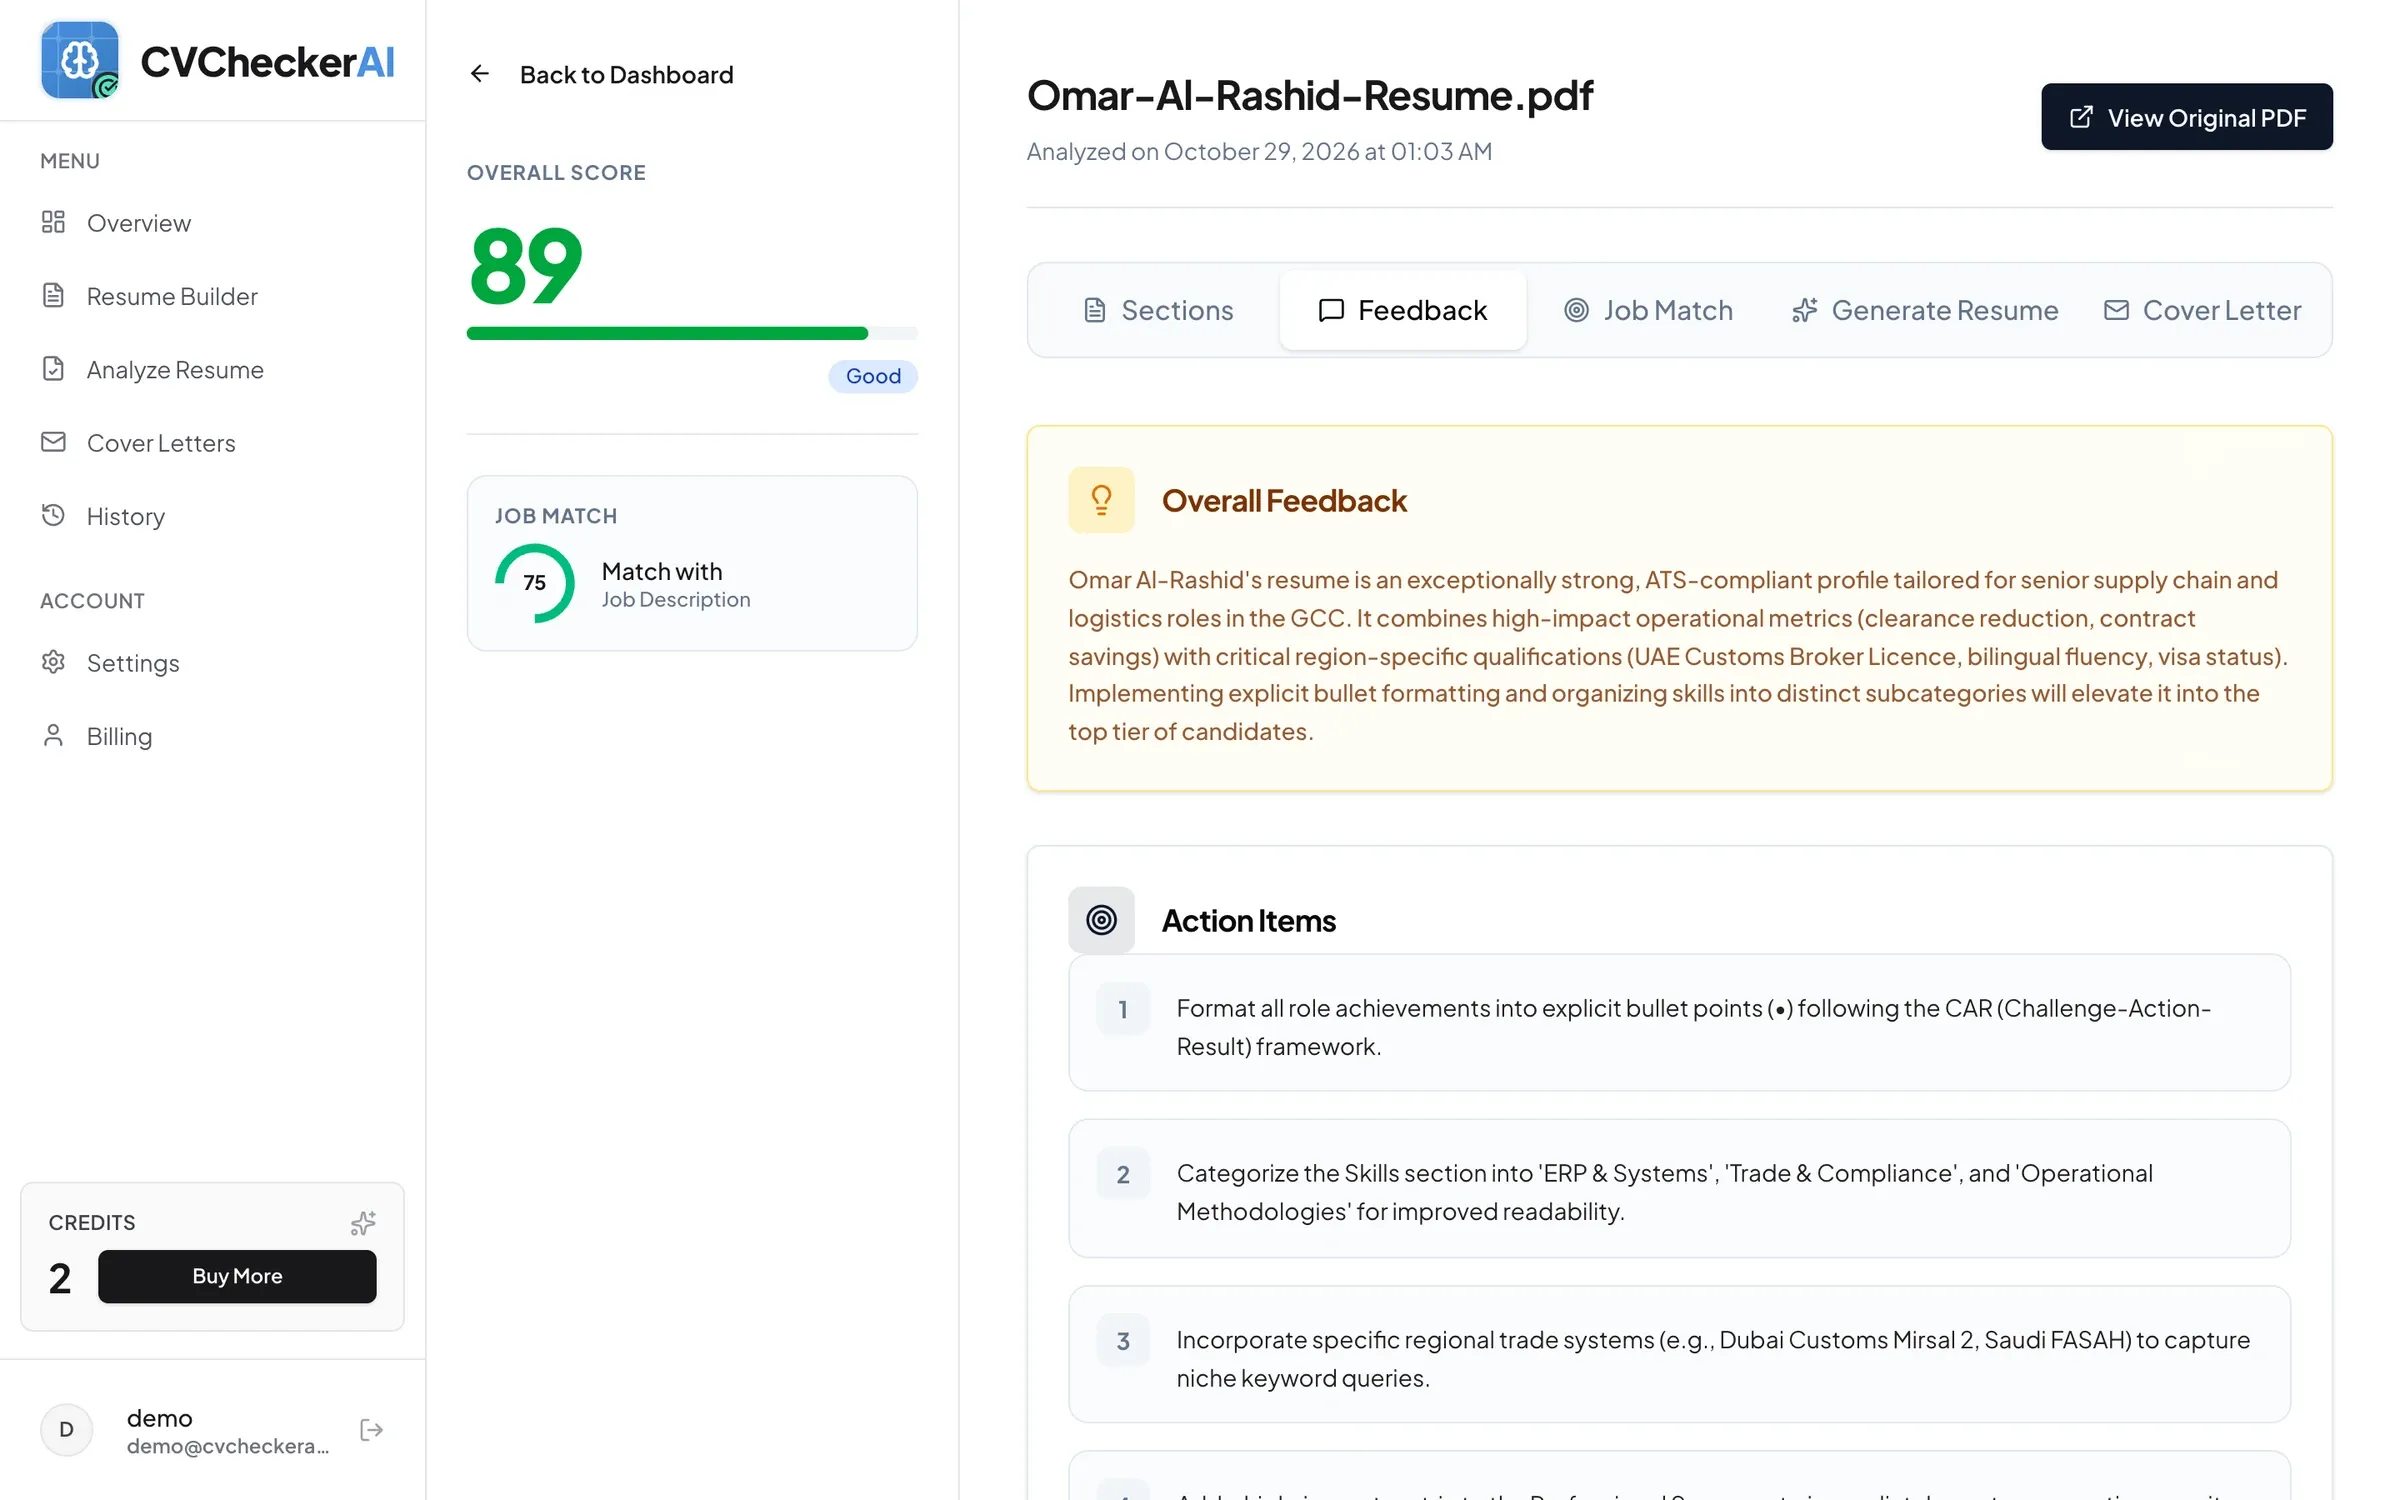2400x1500 pixels.
Task: Click the lightbulb icon beside Overall Feedback
Action: pyautogui.click(x=1101, y=500)
